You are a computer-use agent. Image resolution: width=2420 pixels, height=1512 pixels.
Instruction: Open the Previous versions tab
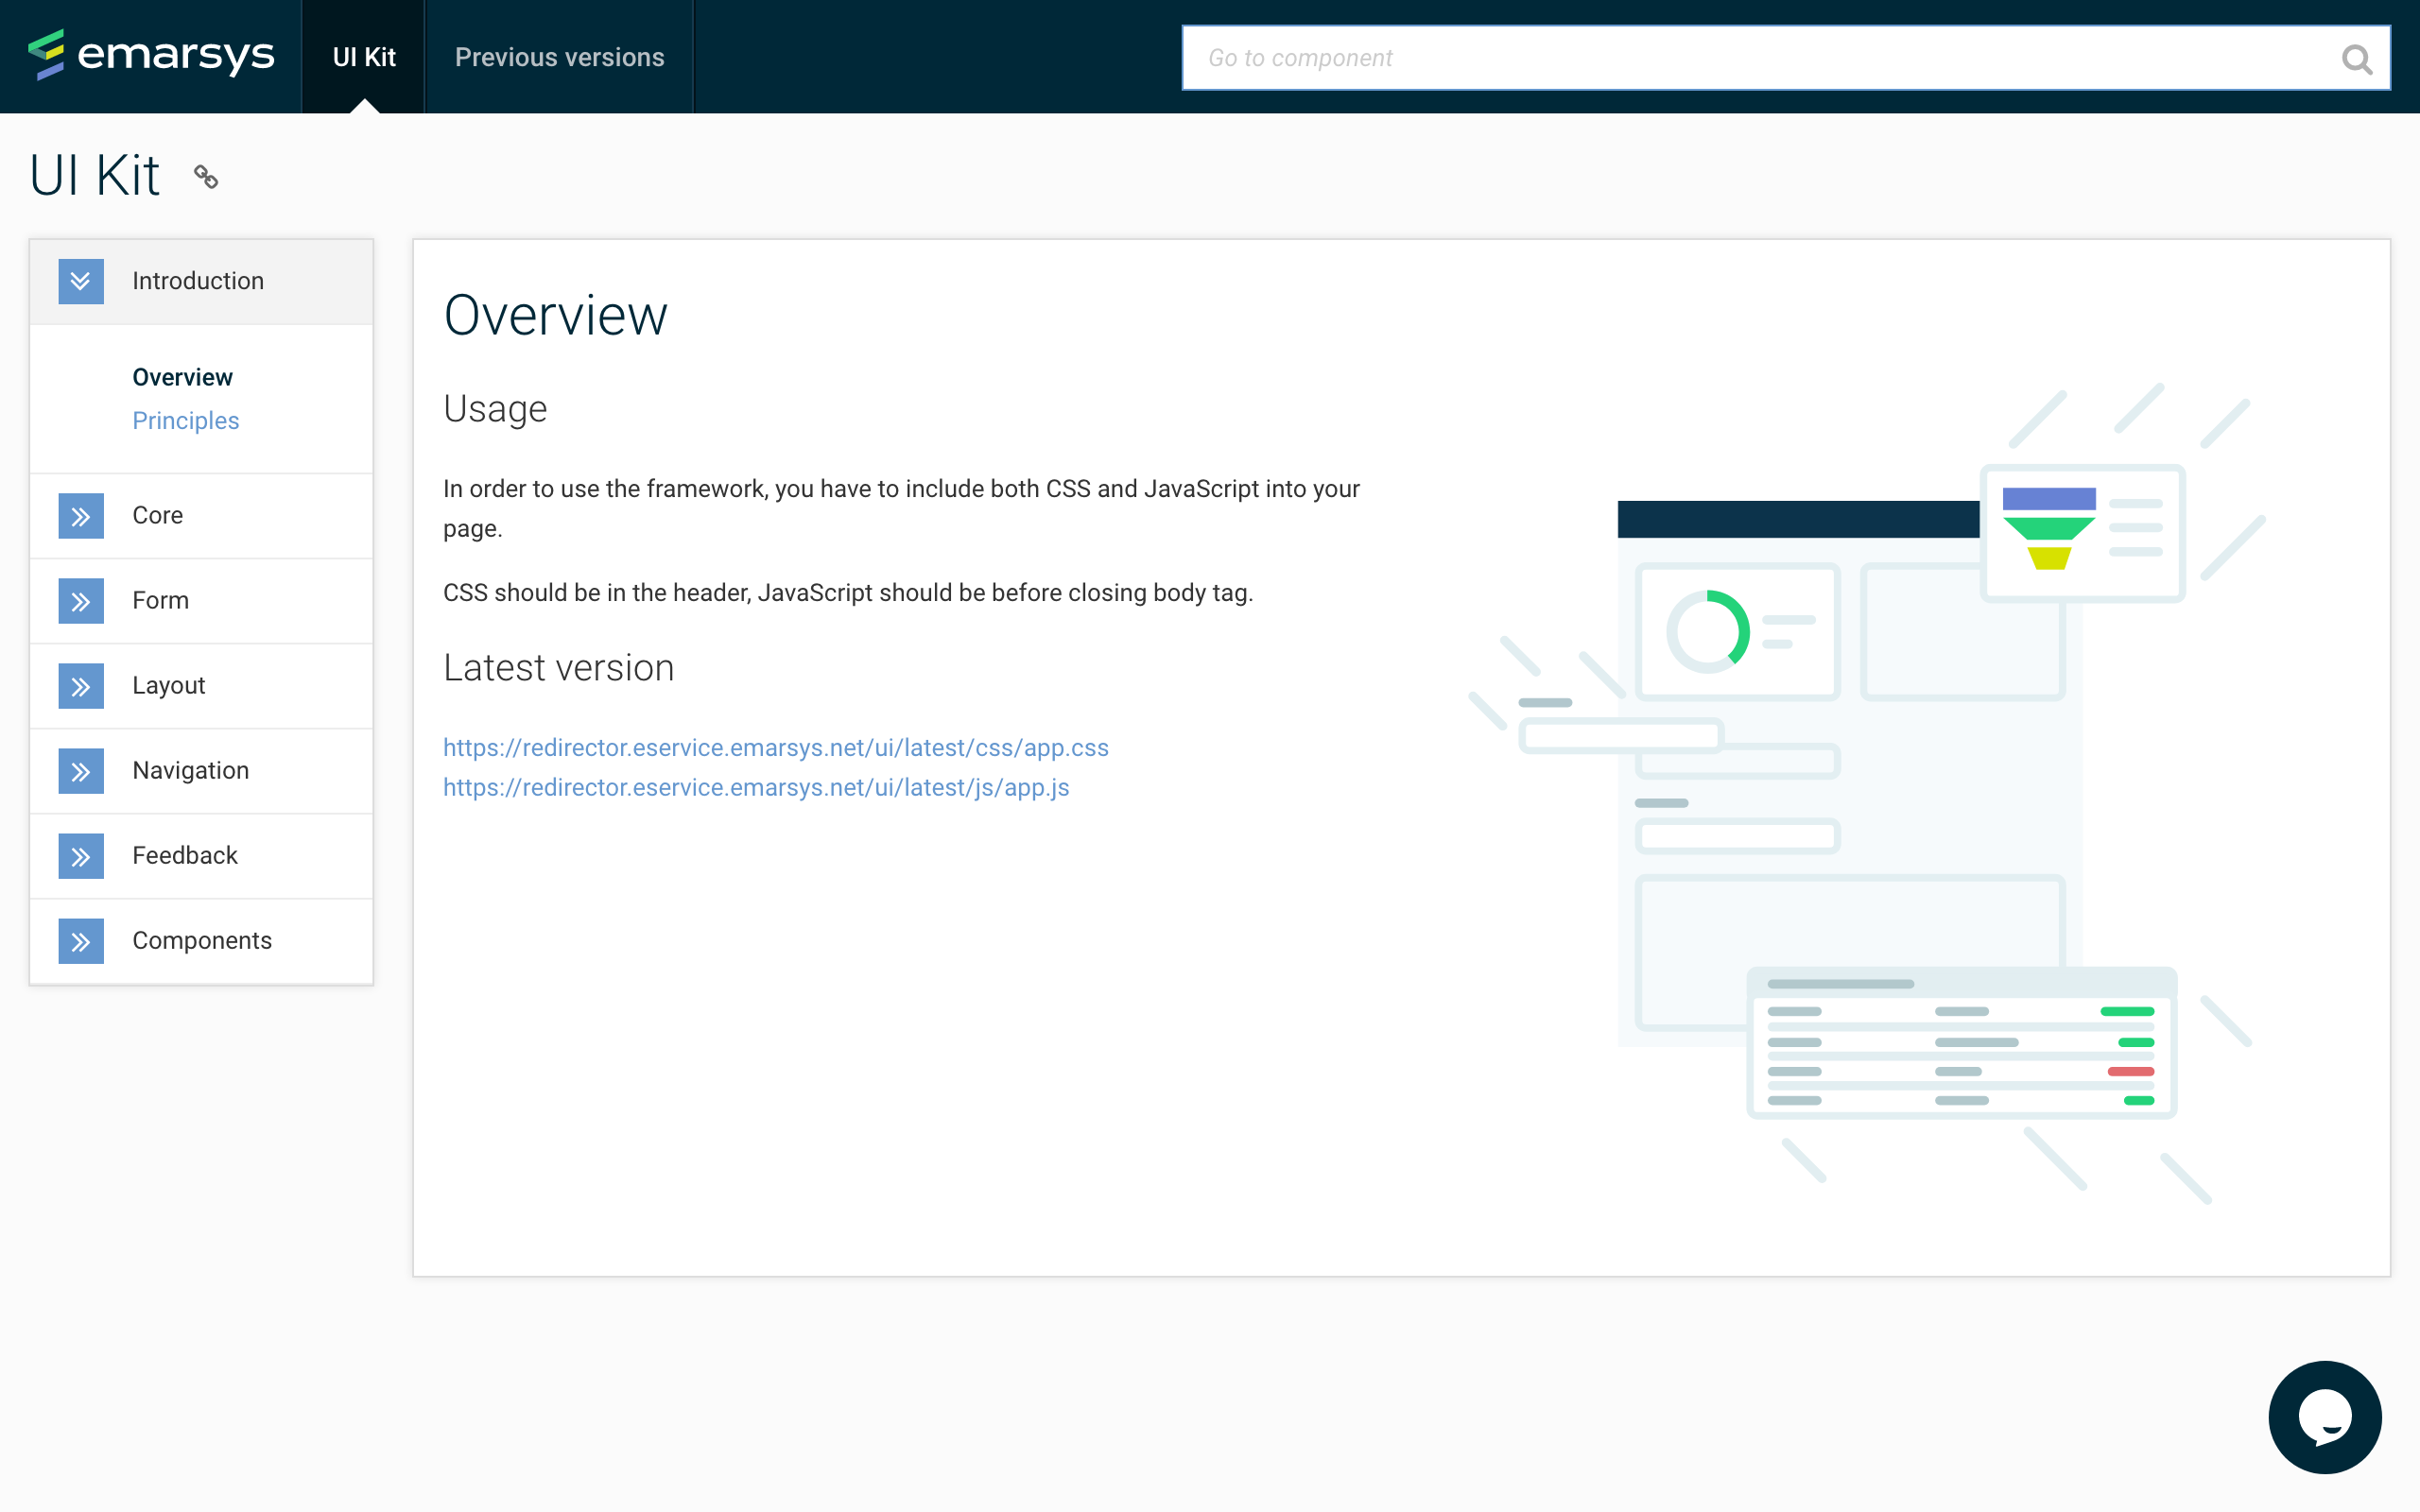pos(559,57)
